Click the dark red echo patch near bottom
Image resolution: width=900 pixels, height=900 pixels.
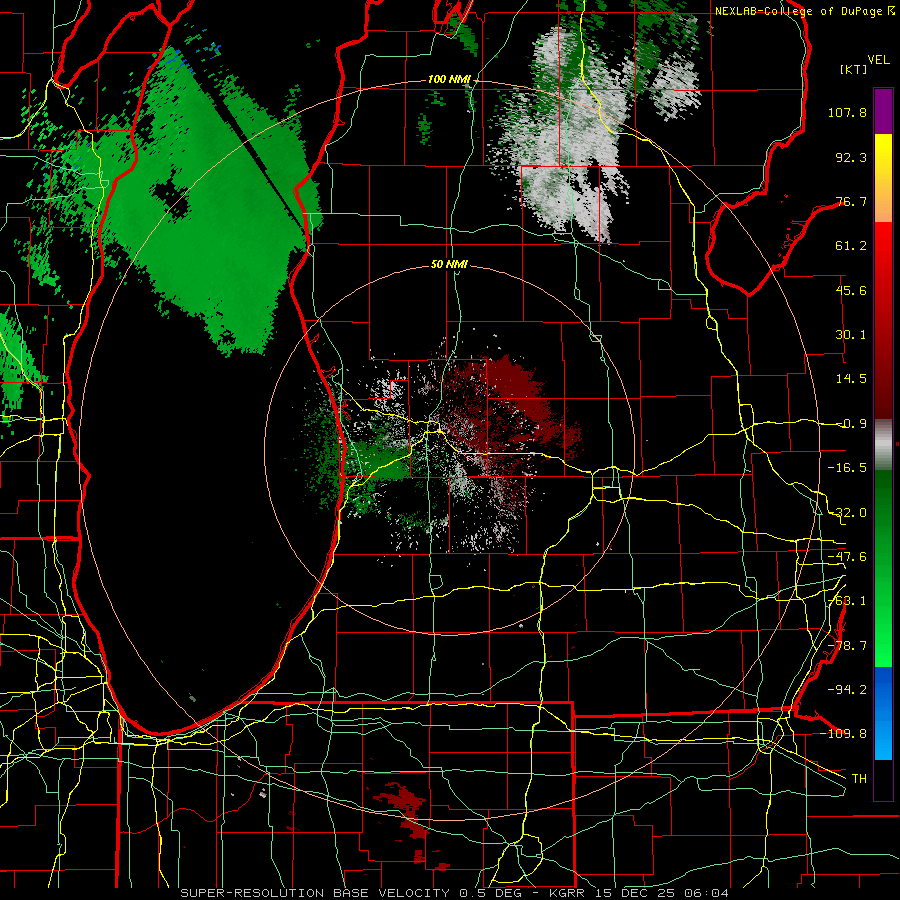point(405,804)
